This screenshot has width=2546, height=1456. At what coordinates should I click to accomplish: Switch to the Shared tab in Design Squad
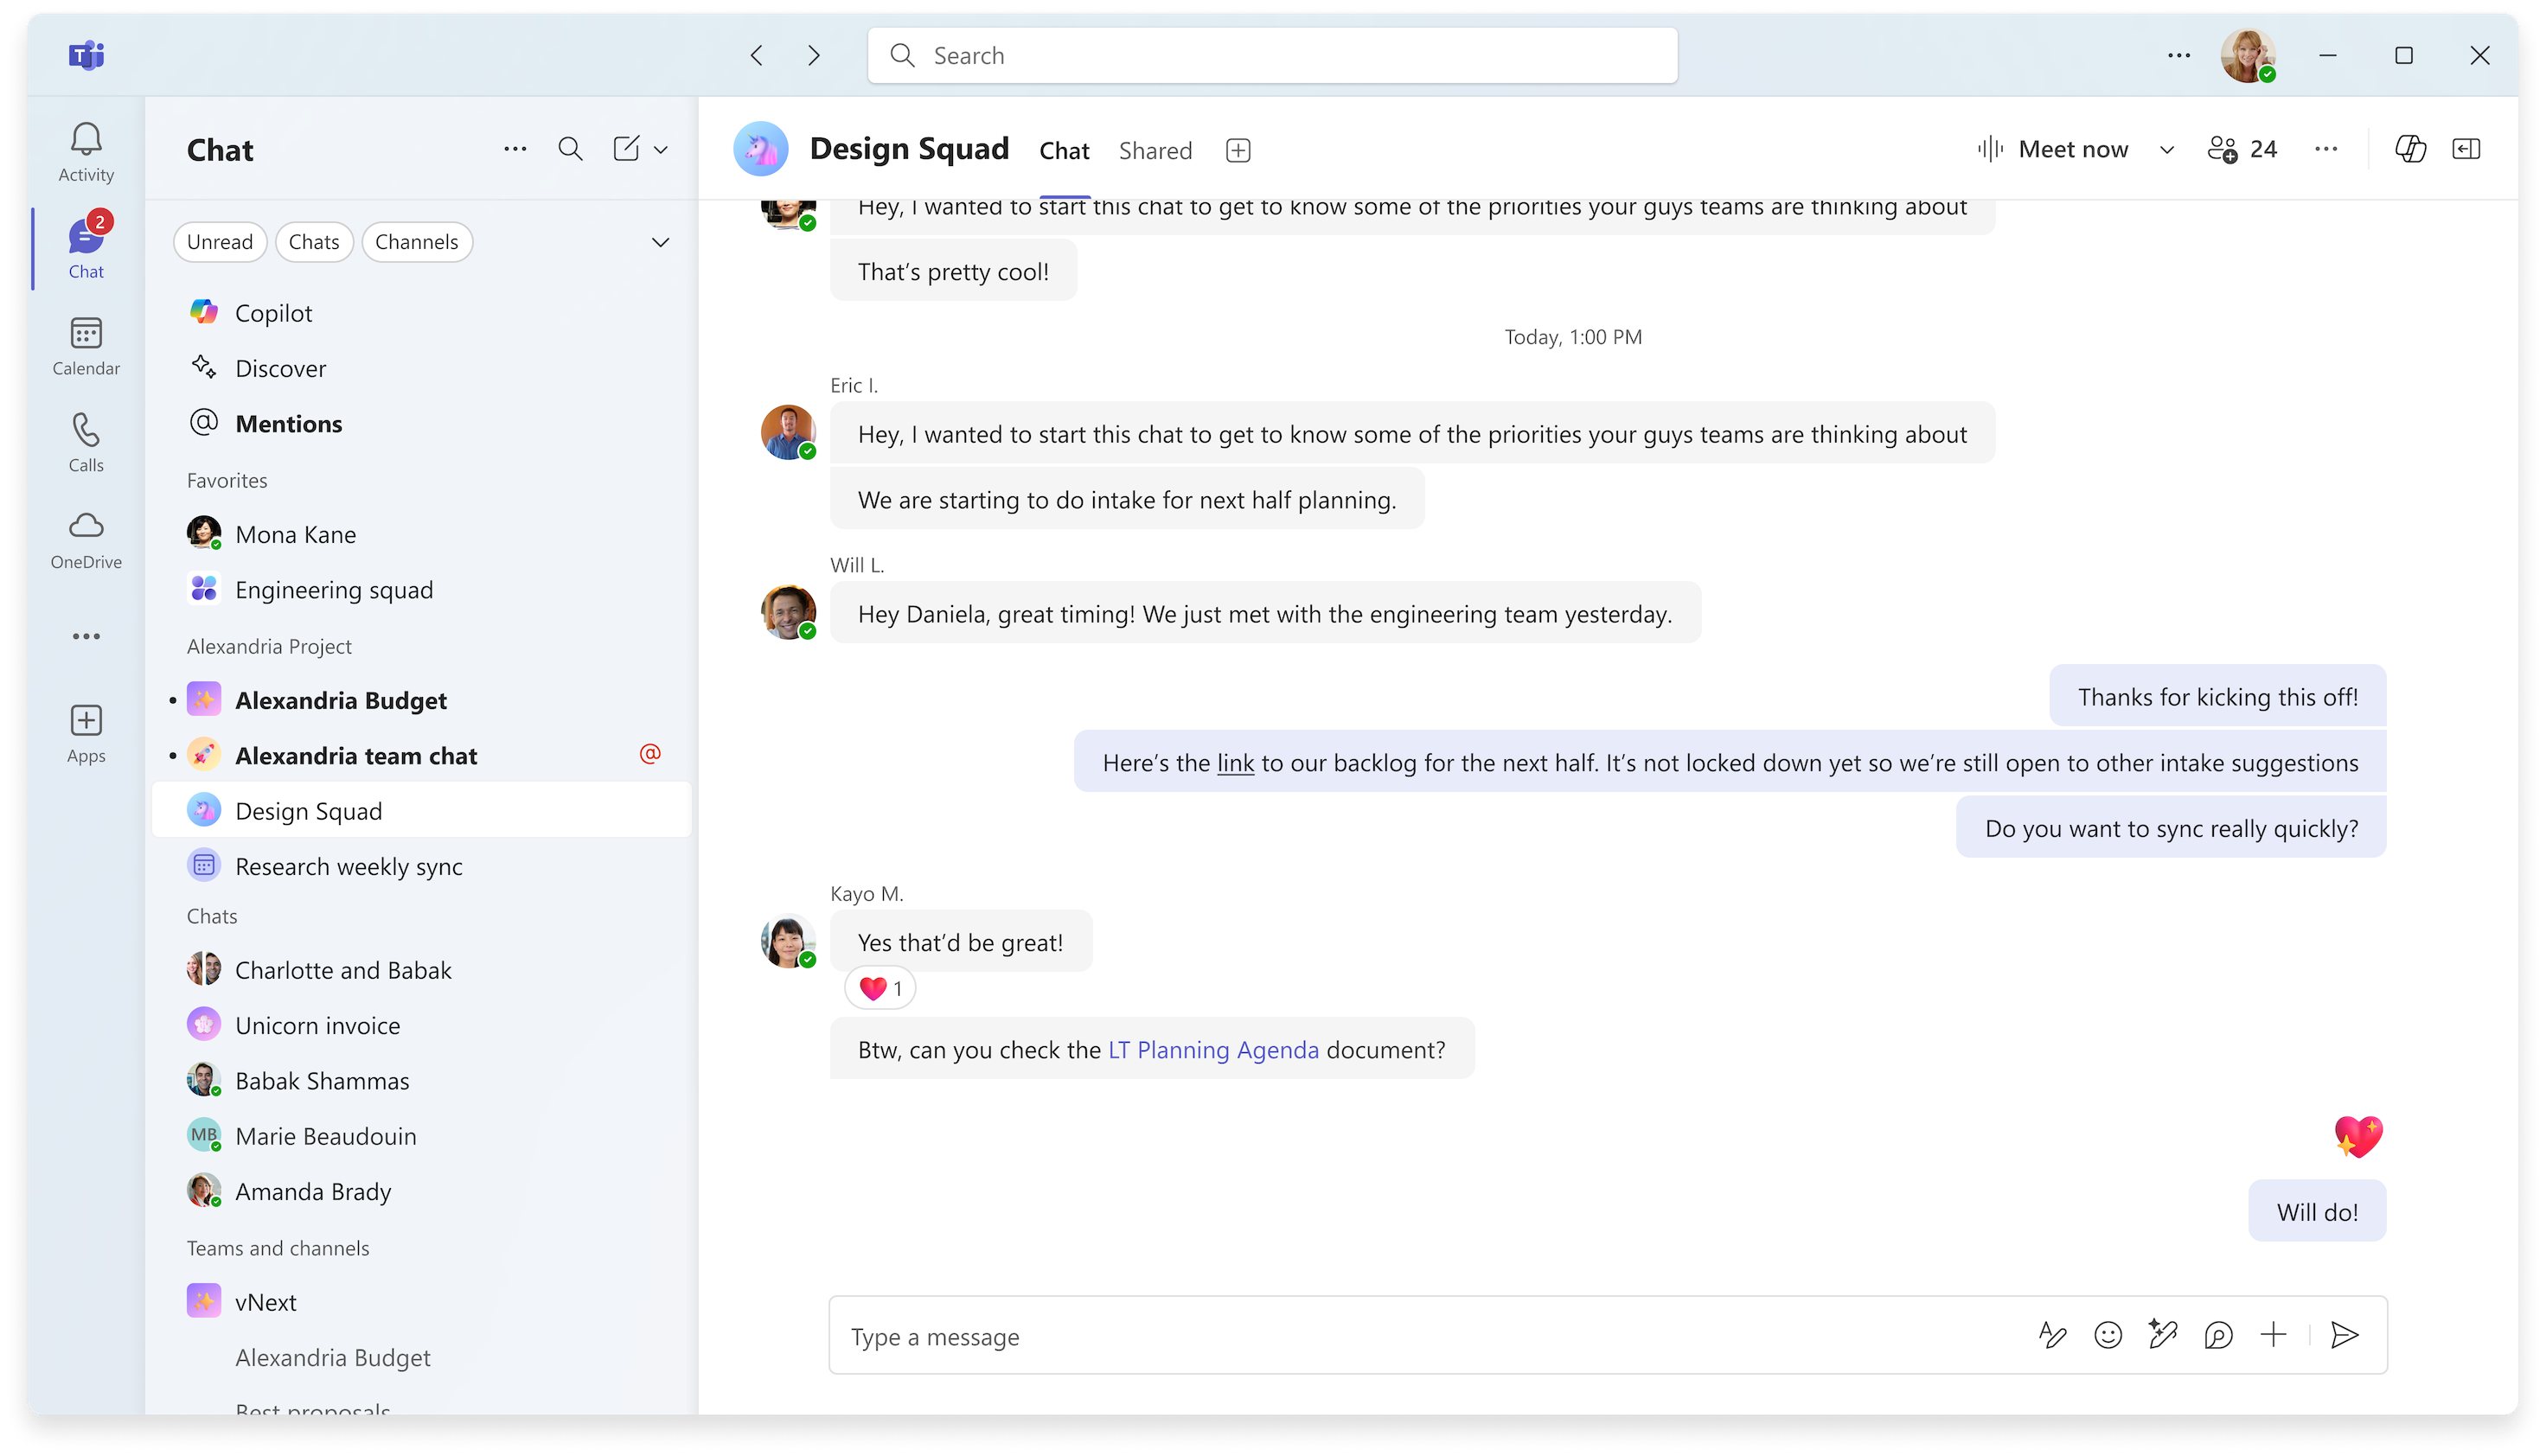(x=1155, y=149)
